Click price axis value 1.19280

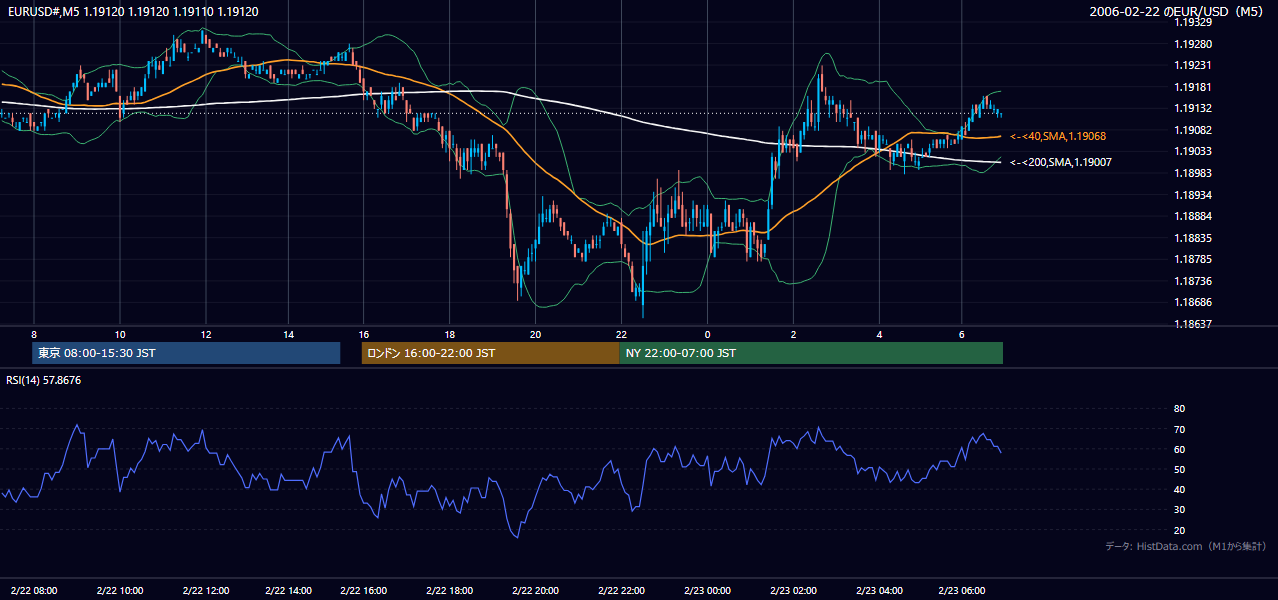1192,44
